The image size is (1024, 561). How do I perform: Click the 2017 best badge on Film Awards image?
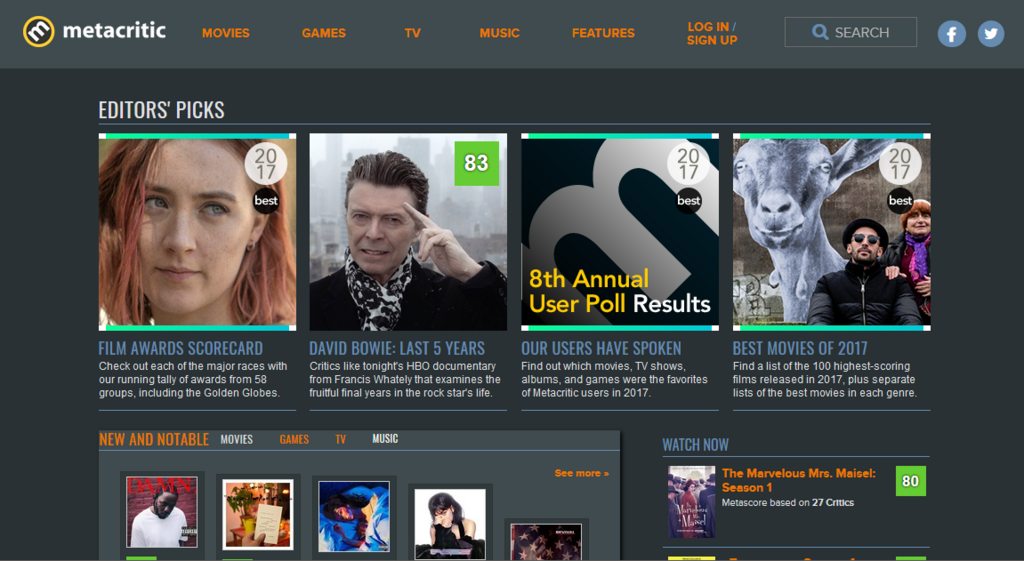(x=266, y=178)
